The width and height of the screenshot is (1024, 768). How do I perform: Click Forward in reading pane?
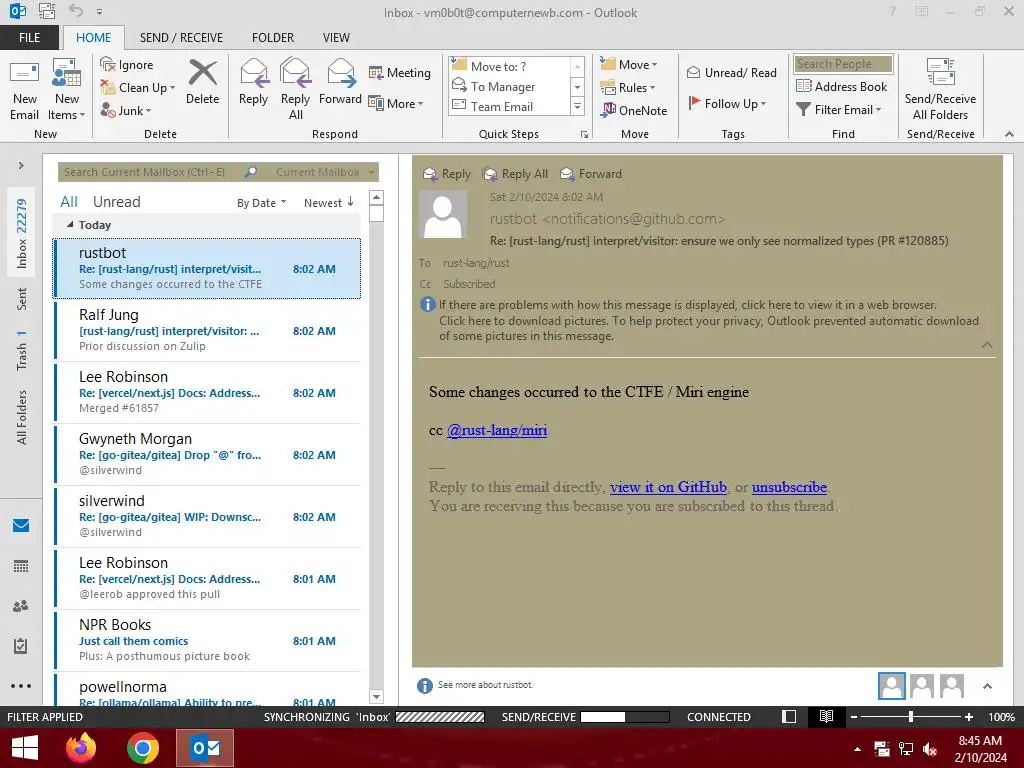click(x=591, y=174)
